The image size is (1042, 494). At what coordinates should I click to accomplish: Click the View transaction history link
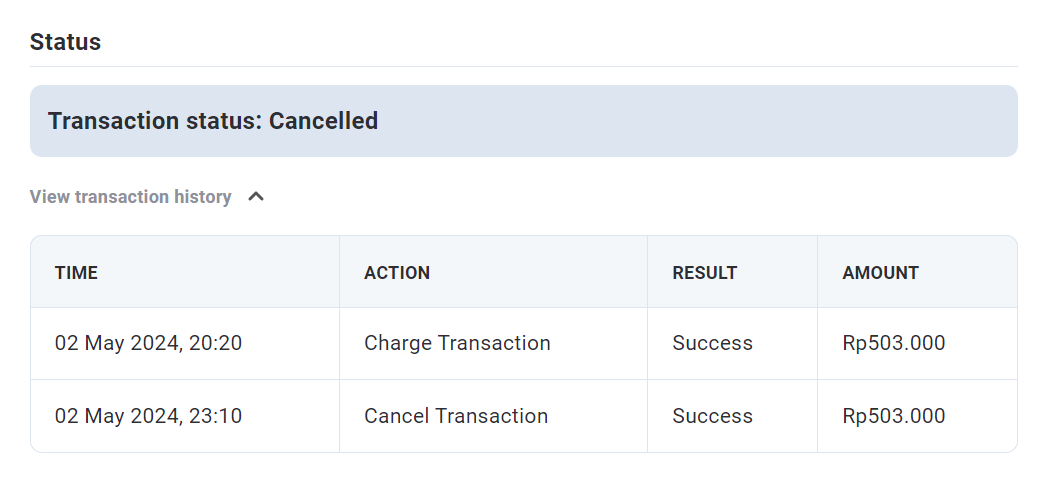point(130,197)
